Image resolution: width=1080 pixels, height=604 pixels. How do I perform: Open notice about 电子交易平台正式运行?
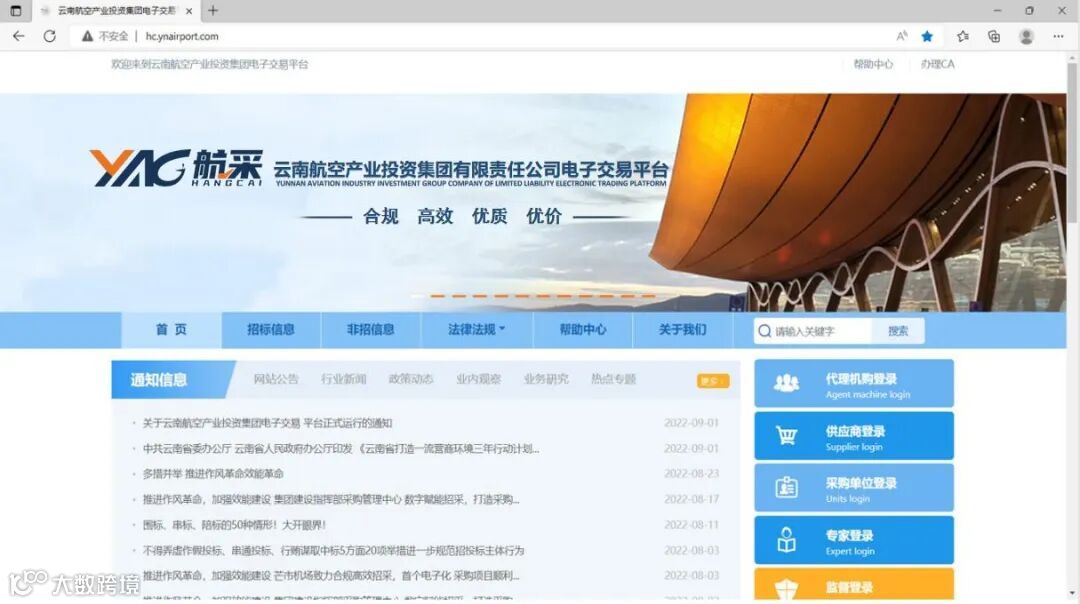pyautogui.click(x=267, y=423)
